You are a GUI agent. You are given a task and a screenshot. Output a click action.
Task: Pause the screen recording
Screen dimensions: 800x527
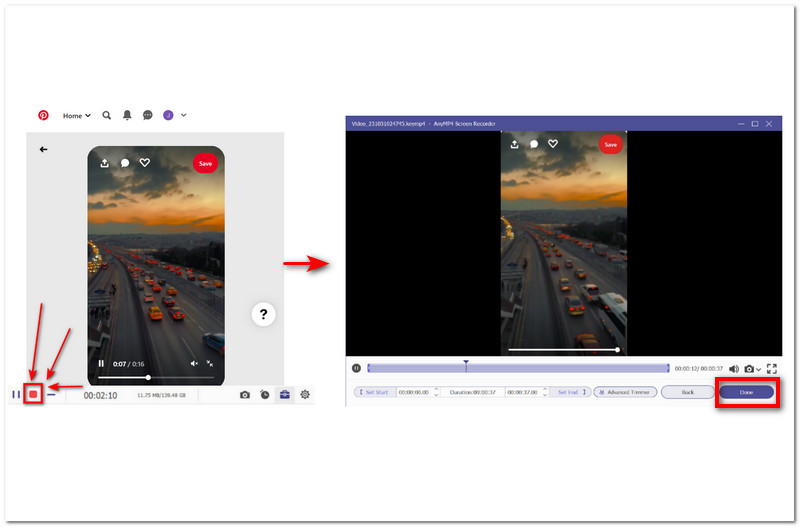15,394
